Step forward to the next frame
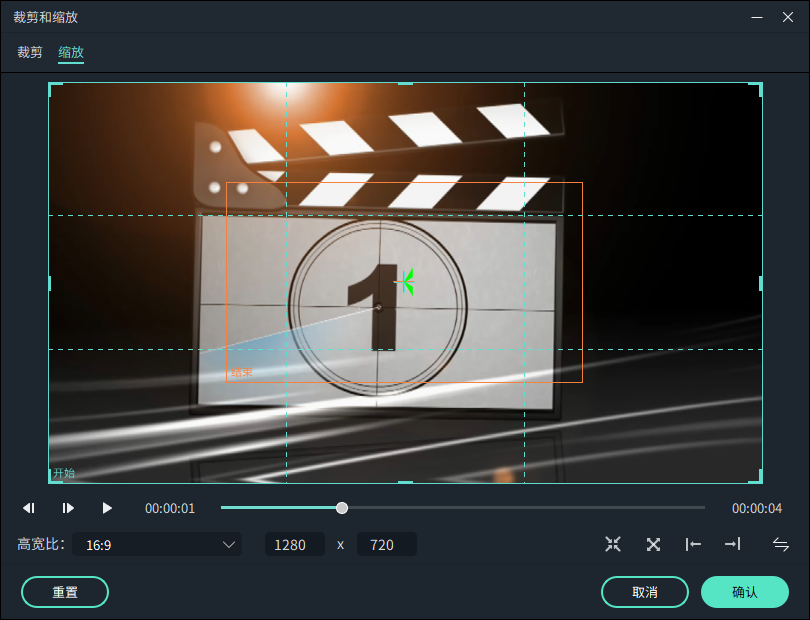The height and width of the screenshot is (620, 810). pos(68,508)
